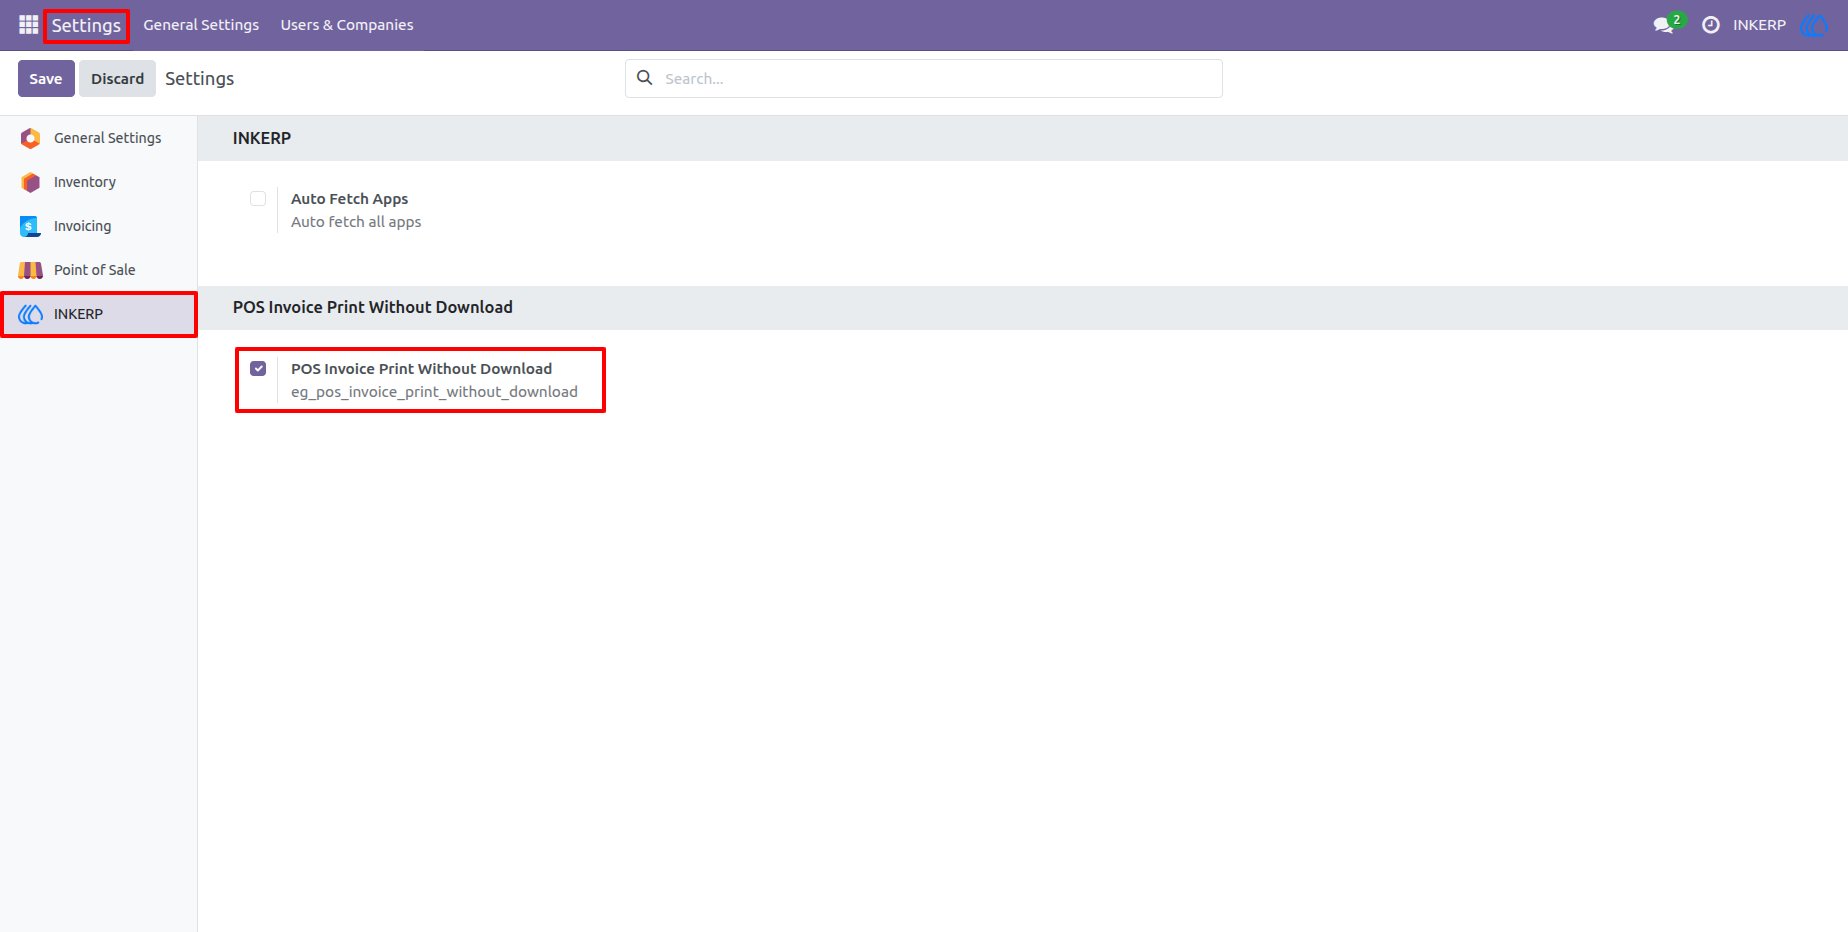Click the Settings app title
The image size is (1848, 932).
pyautogui.click(x=86, y=25)
